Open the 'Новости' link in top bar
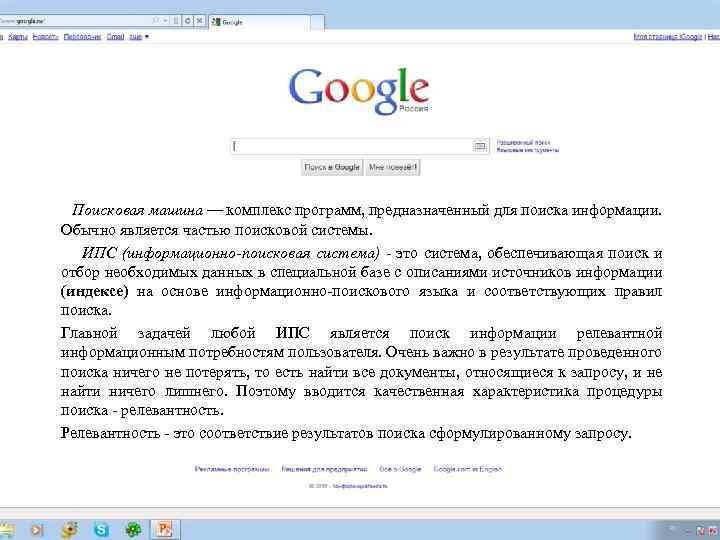Viewport: 720px width, 540px height. pyautogui.click(x=45, y=37)
